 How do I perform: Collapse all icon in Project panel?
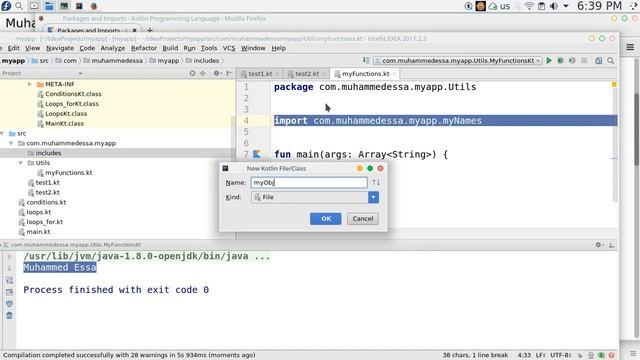[202, 73]
